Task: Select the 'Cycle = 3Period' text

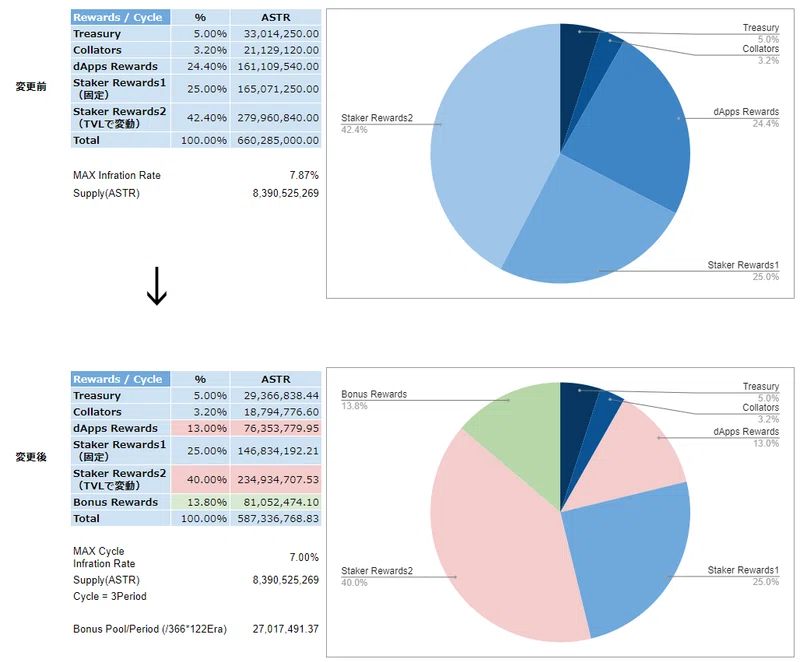Action: pos(110,596)
